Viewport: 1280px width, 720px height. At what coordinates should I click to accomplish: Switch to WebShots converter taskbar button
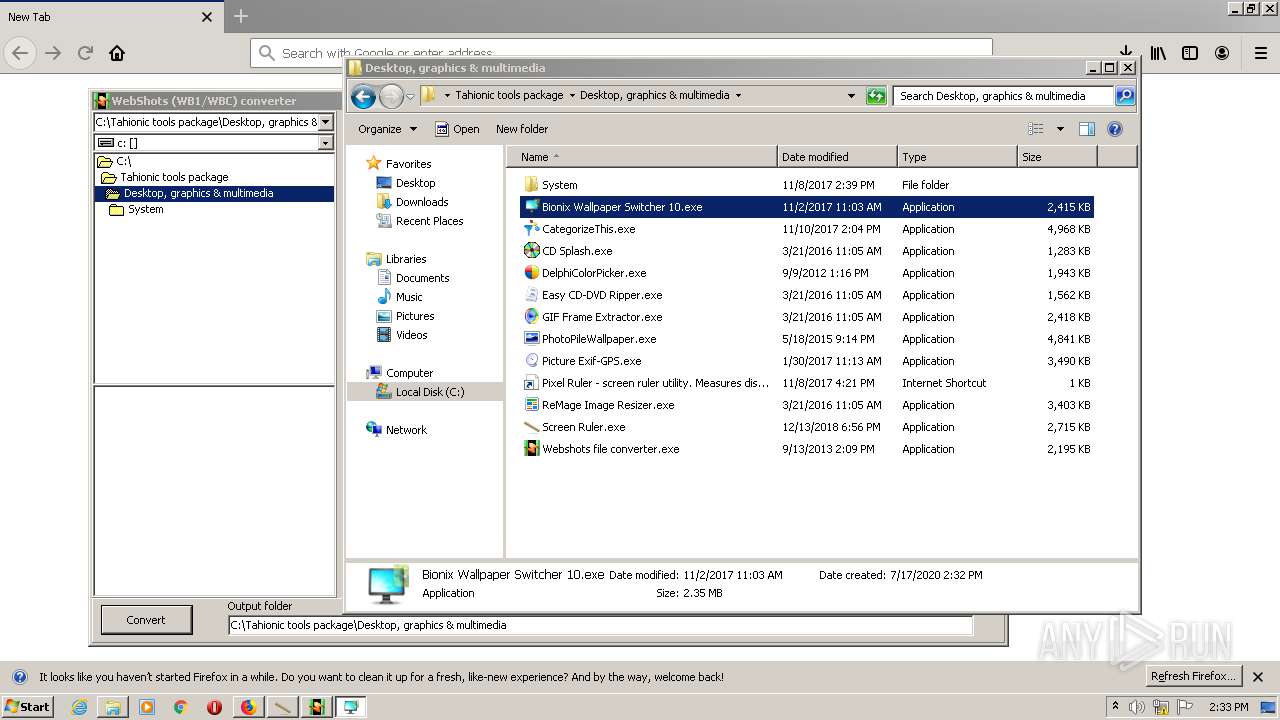pyautogui.click(x=316, y=707)
